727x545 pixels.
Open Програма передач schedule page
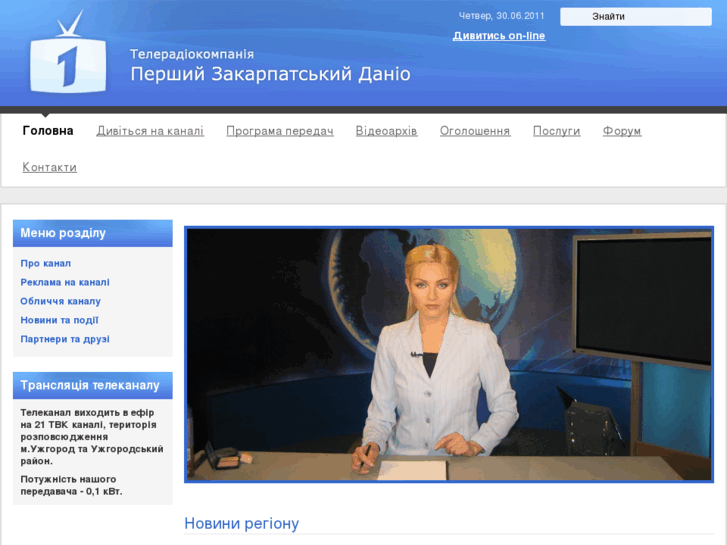pyautogui.click(x=280, y=131)
